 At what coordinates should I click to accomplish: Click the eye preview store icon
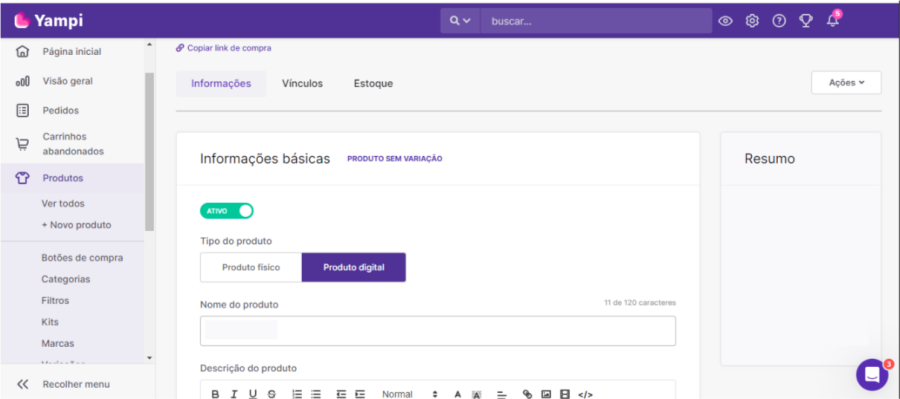[726, 21]
